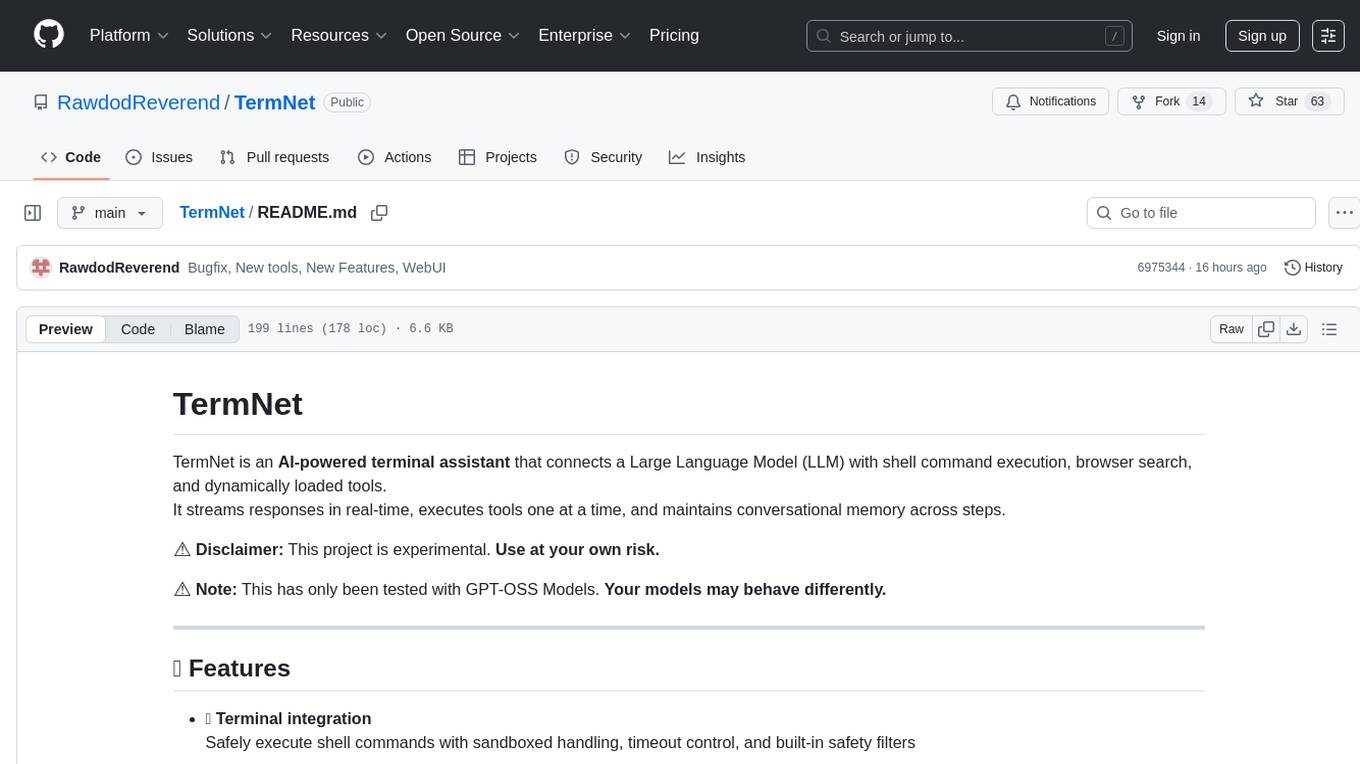This screenshot has width=1360, height=764.
Task: Open the more file actions menu
Action: (x=1344, y=213)
